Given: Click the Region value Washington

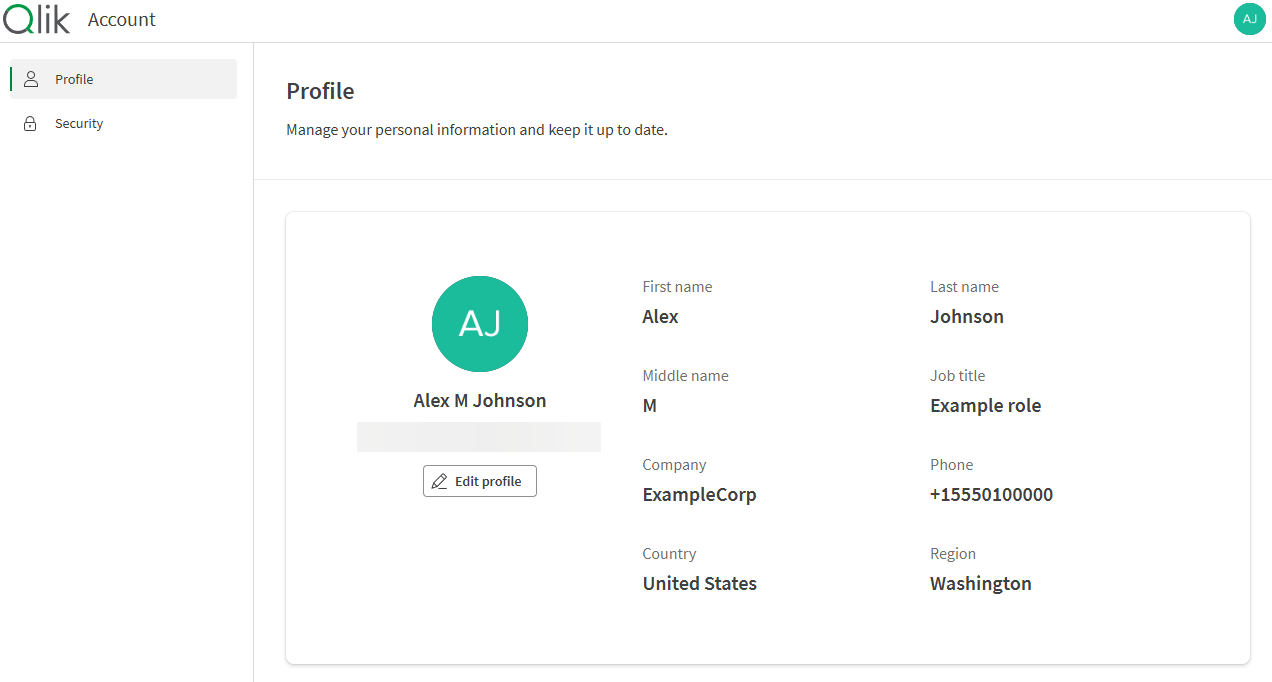Looking at the screenshot, I should [980, 583].
